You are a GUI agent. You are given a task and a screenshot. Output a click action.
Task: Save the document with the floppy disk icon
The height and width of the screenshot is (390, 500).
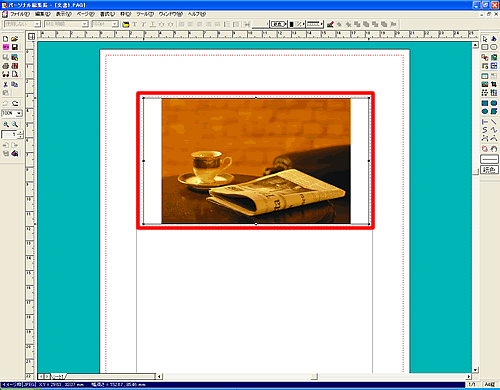[x=15, y=47]
